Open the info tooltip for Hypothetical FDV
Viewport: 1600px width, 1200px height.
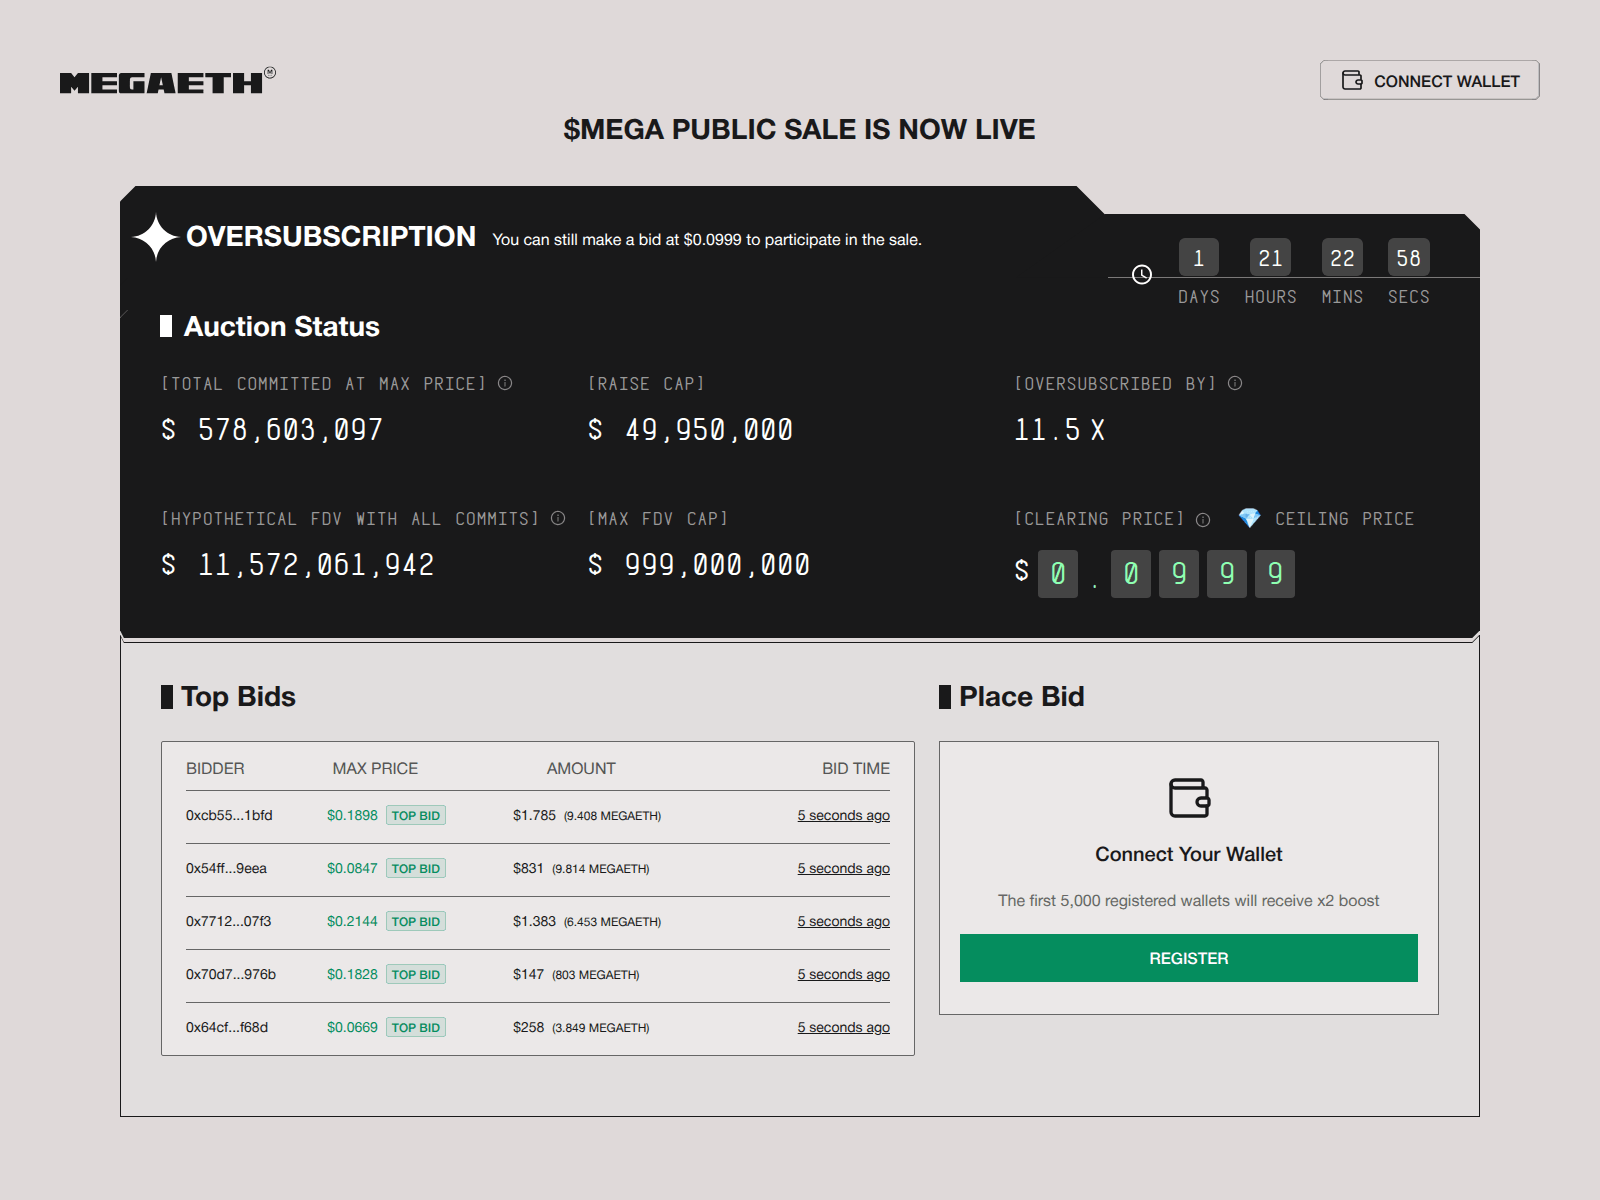(x=557, y=518)
